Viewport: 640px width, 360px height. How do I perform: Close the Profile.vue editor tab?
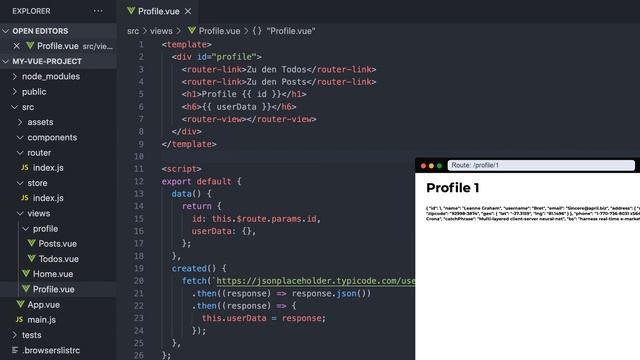188,11
